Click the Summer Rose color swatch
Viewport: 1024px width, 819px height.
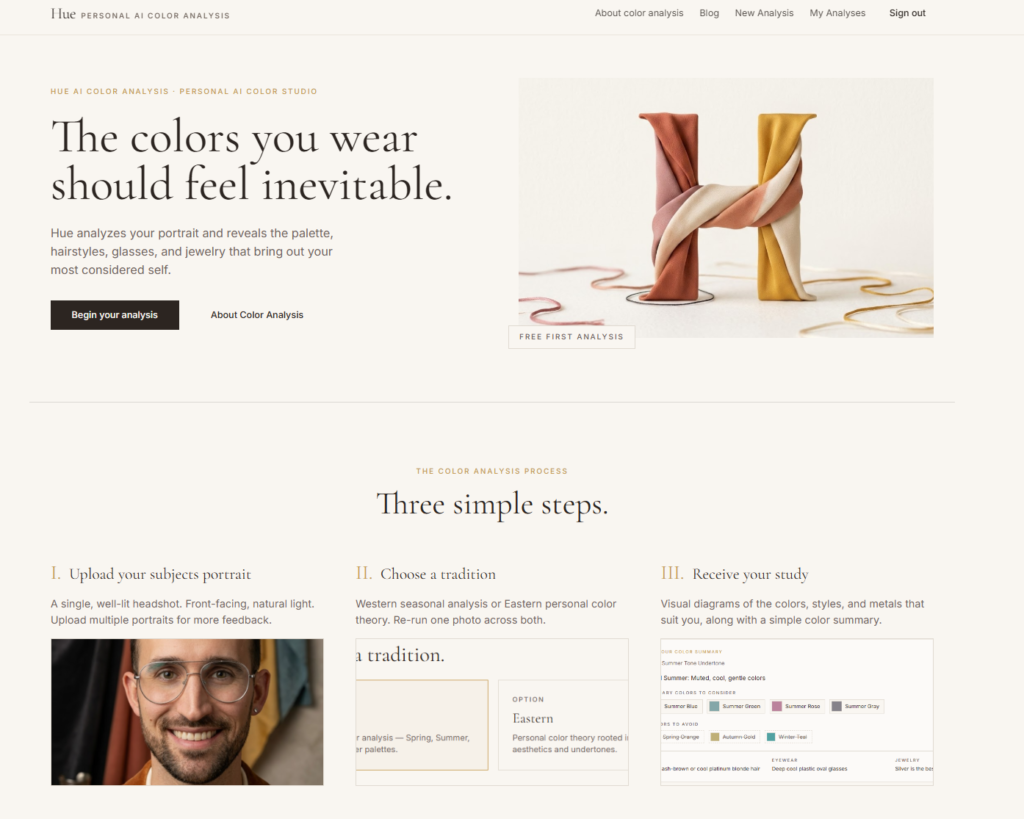tap(796, 706)
